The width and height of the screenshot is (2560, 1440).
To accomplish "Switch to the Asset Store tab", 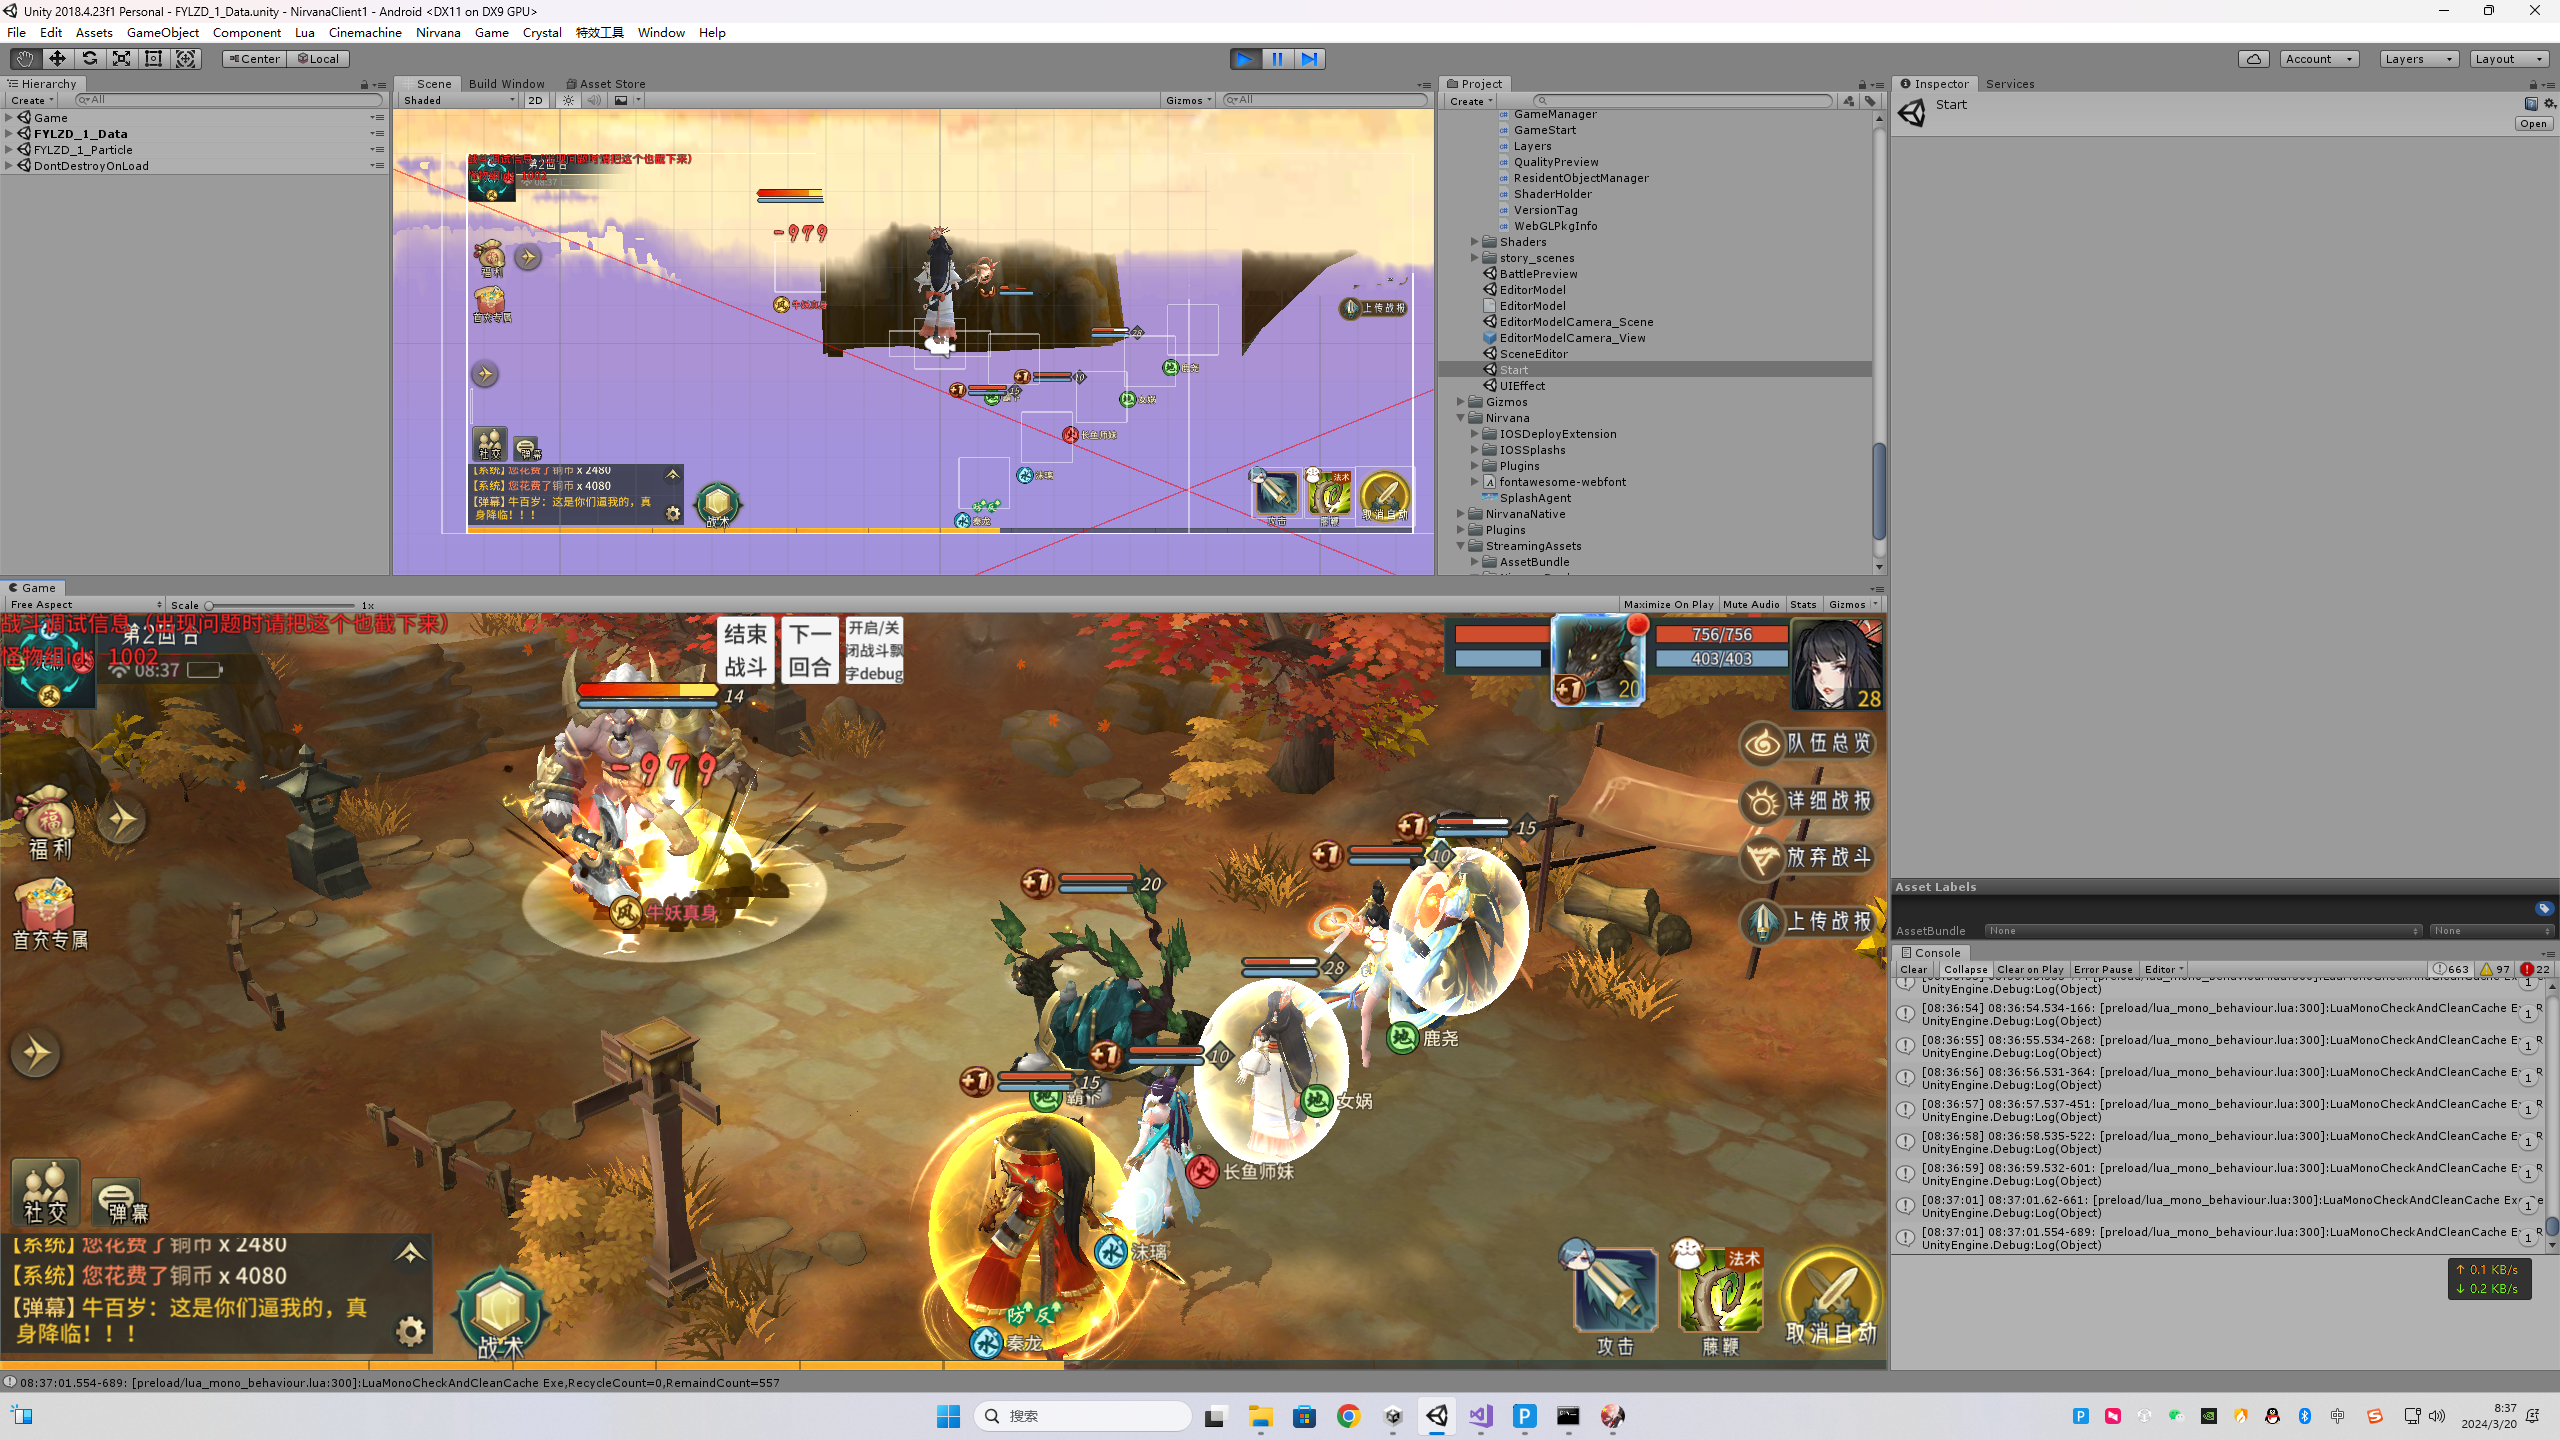I will (606, 84).
